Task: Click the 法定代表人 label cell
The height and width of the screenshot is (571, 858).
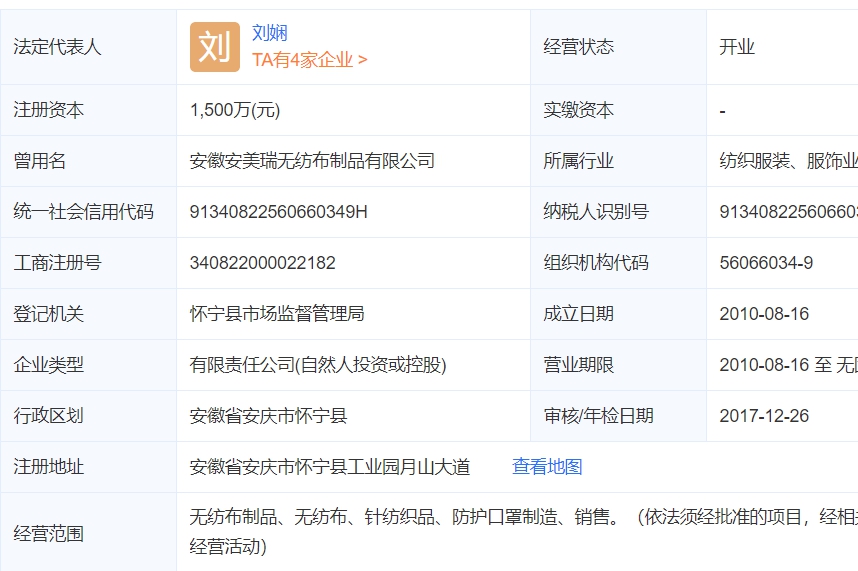Action: [x=89, y=47]
